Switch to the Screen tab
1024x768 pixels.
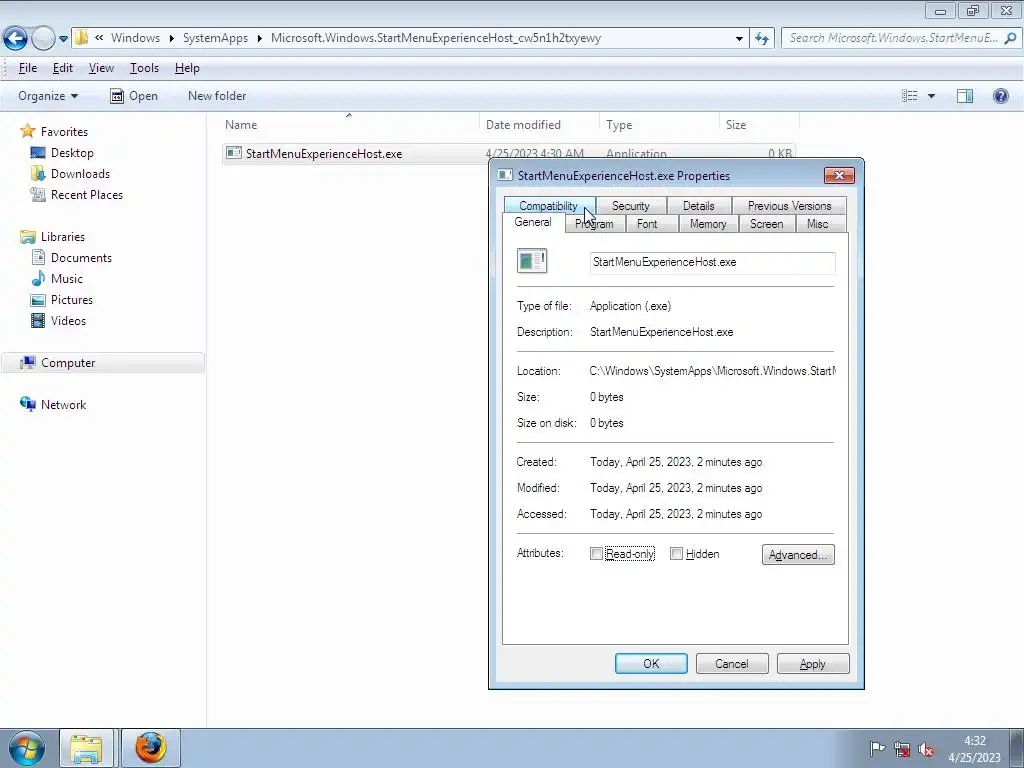pyautogui.click(x=767, y=224)
